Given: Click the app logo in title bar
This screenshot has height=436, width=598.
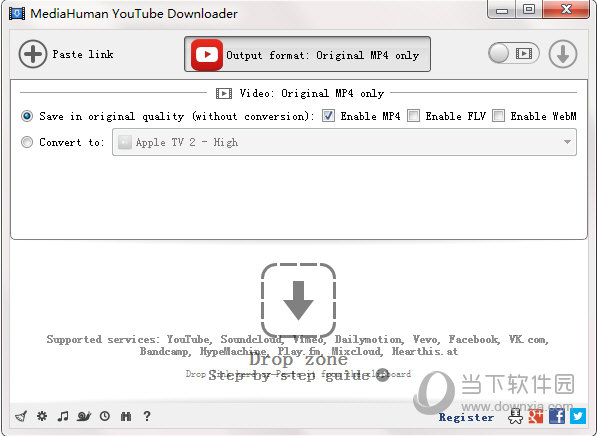Looking at the screenshot, I should click(x=17, y=13).
